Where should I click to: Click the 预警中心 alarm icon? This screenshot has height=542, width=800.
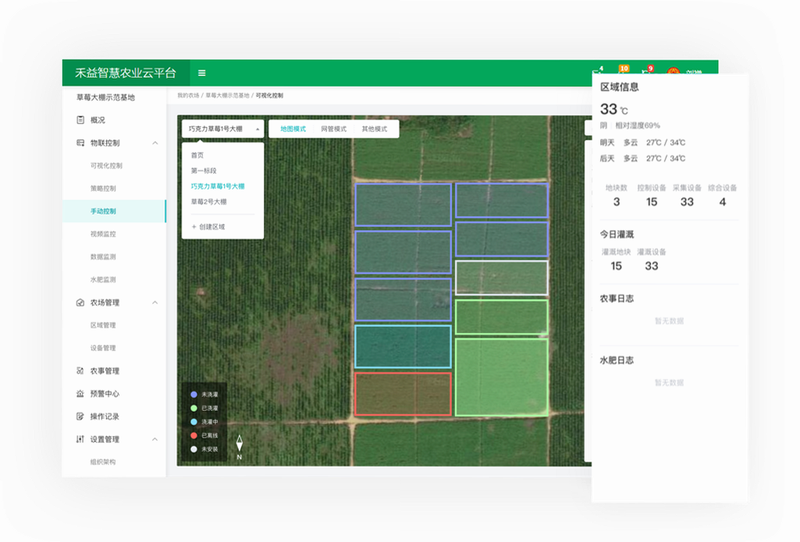(80, 393)
